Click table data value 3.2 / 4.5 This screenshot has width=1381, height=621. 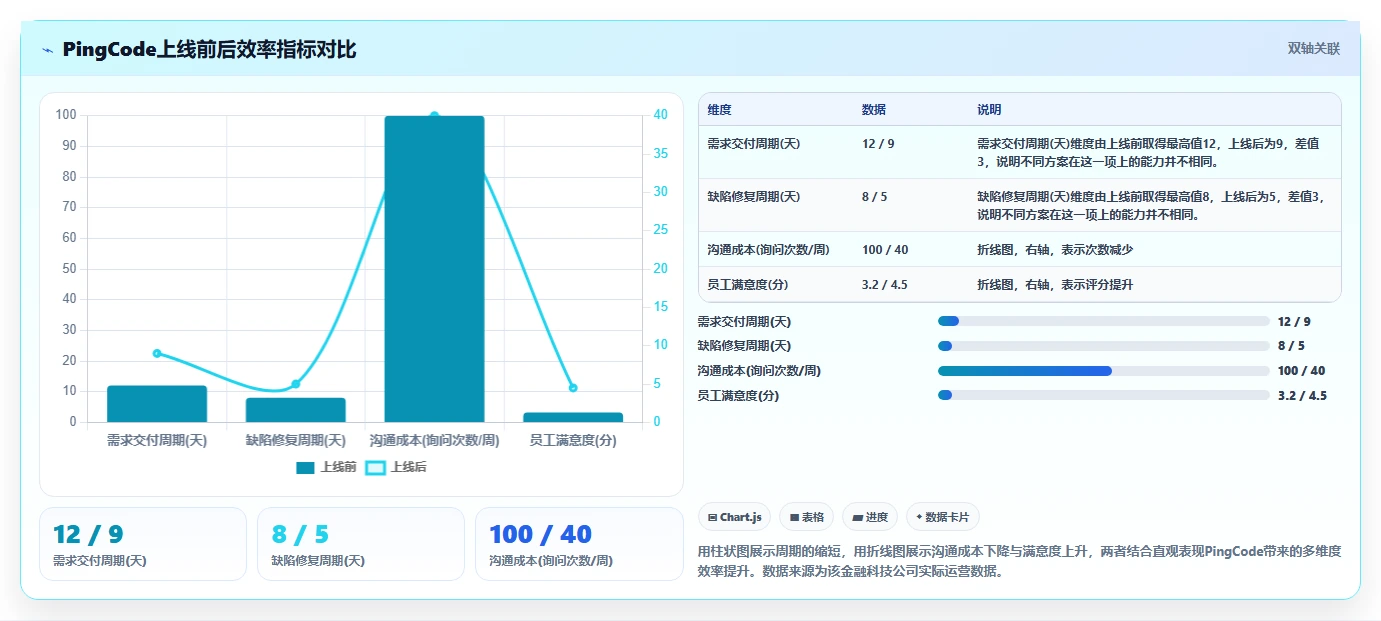pos(884,285)
